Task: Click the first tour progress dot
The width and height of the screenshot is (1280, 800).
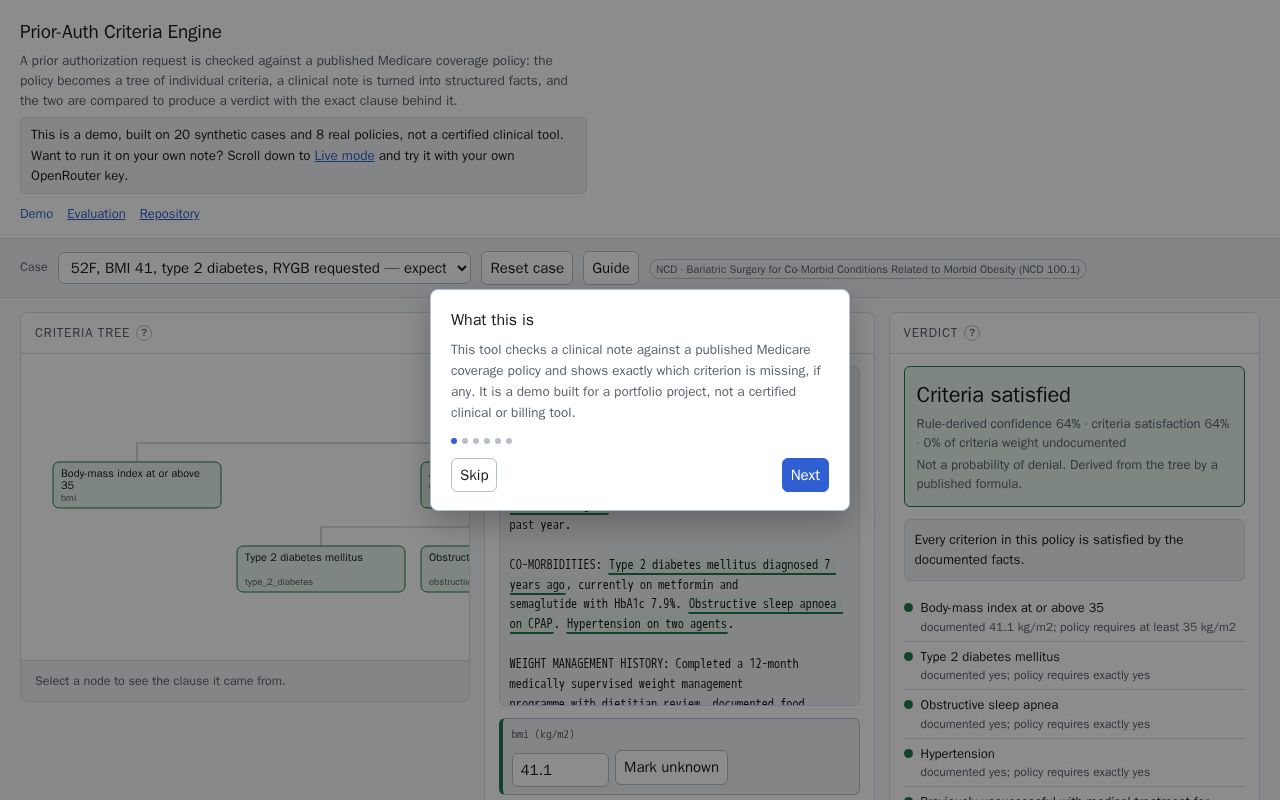Action: (454, 441)
